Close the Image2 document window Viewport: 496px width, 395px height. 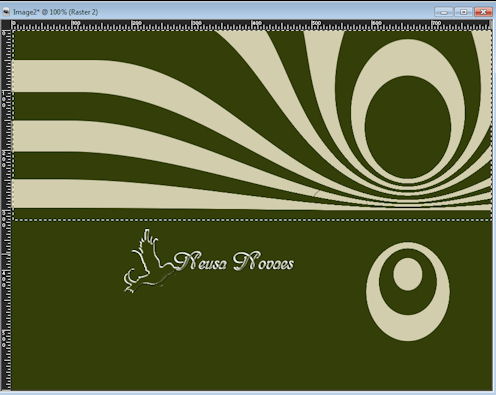pyautogui.click(x=483, y=12)
